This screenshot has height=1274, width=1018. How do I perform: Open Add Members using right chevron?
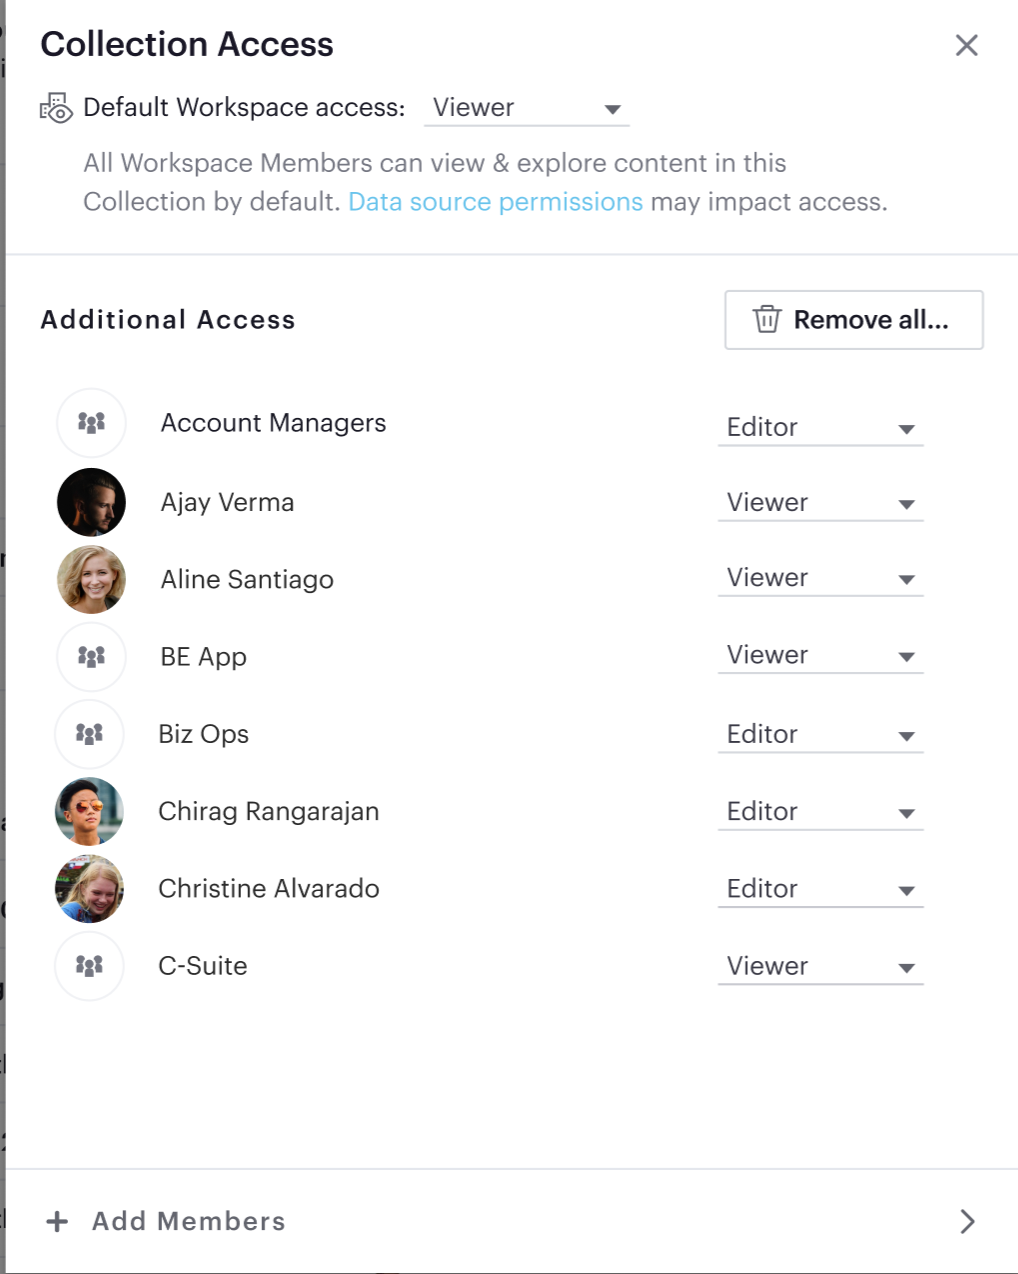pyautogui.click(x=966, y=1221)
